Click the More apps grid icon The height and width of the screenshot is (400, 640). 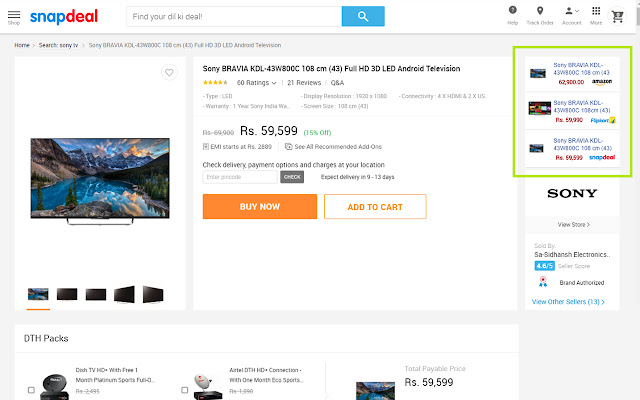click(596, 11)
